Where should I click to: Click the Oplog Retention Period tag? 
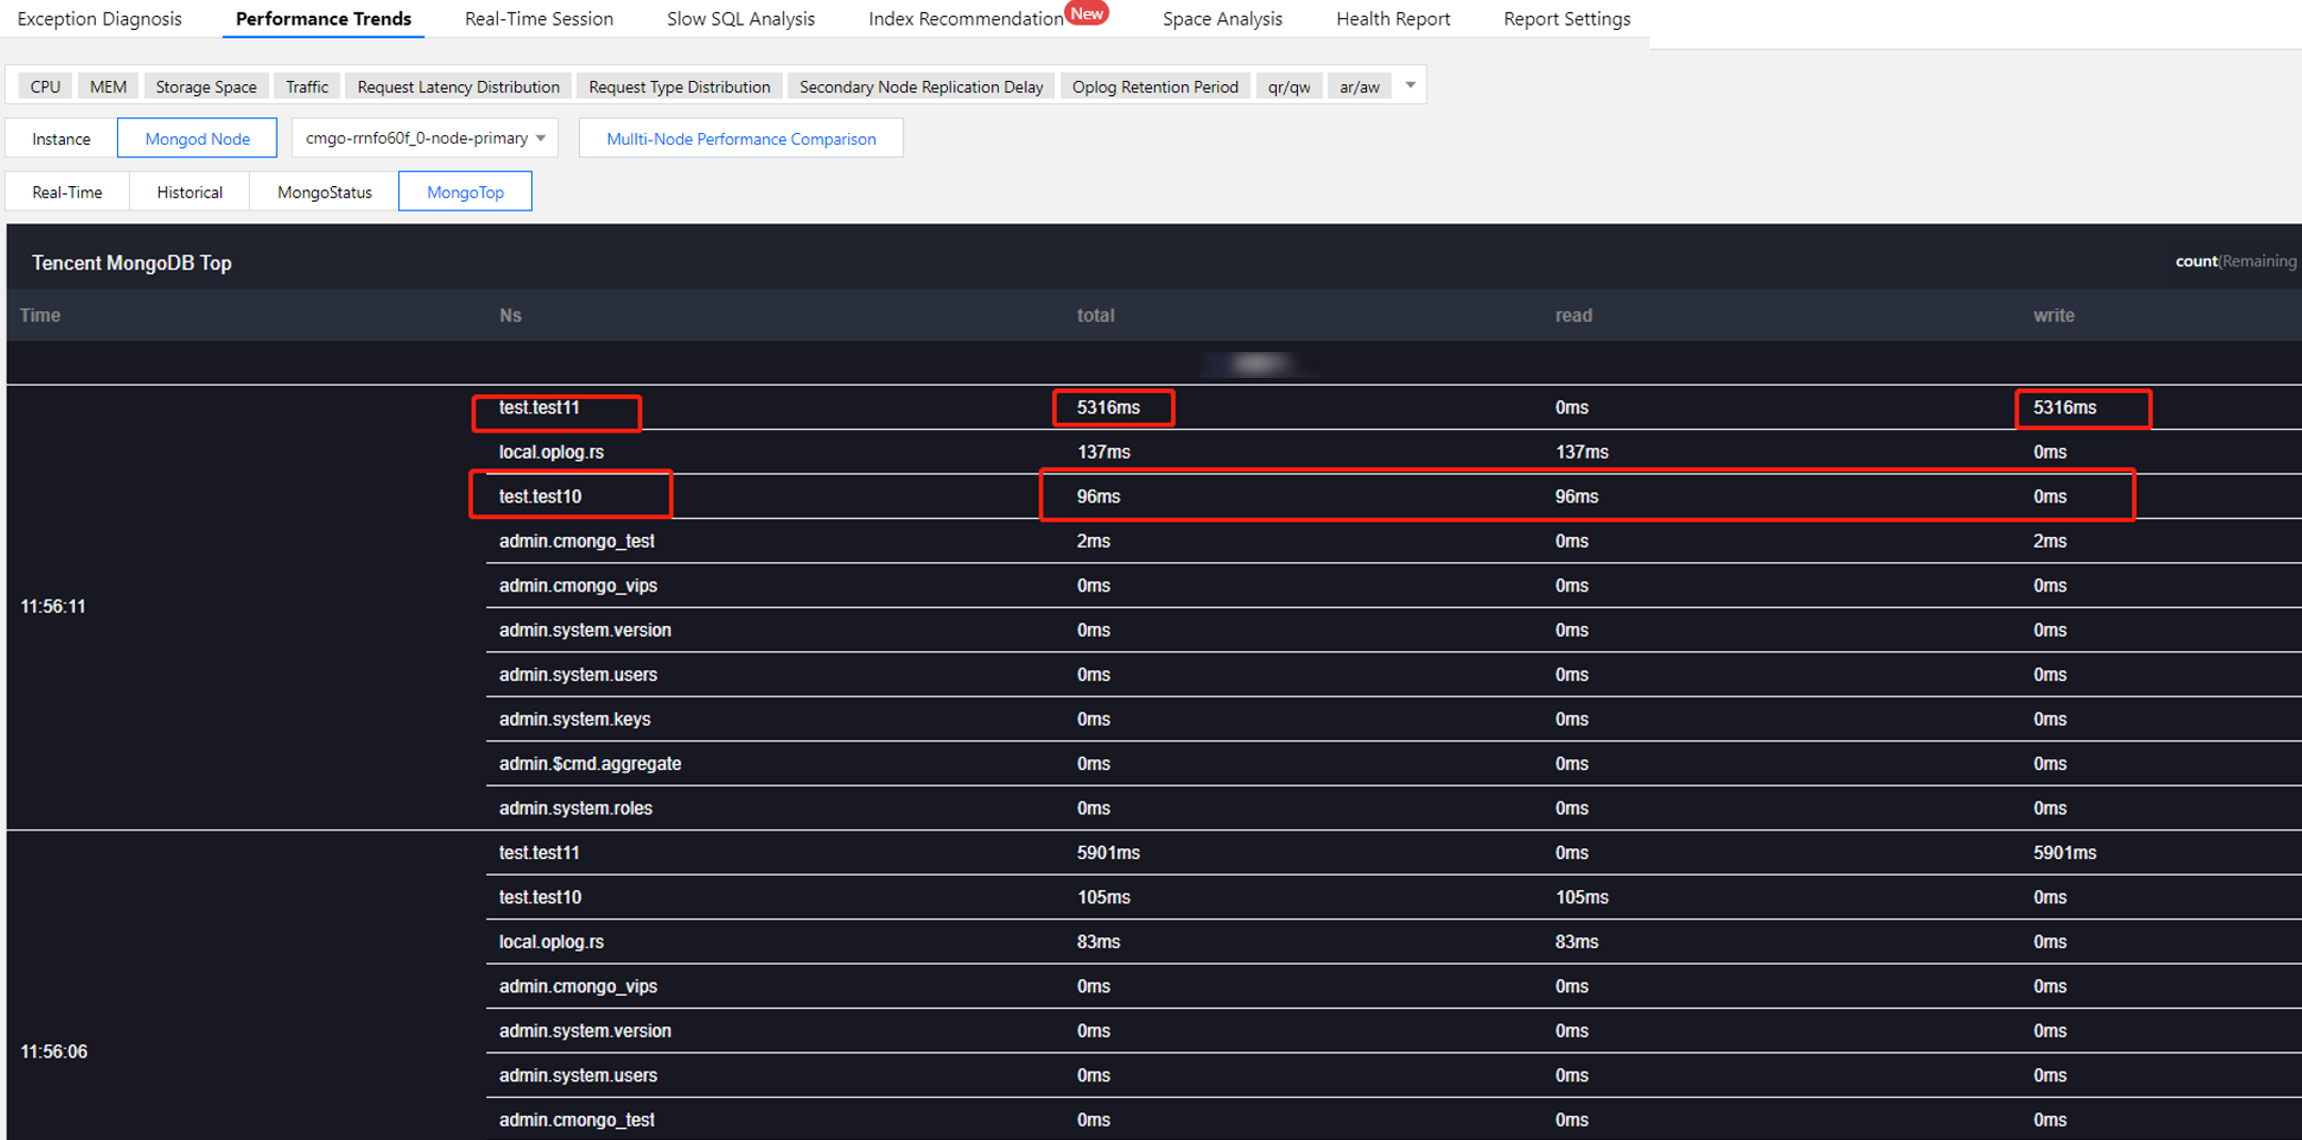tap(1154, 87)
